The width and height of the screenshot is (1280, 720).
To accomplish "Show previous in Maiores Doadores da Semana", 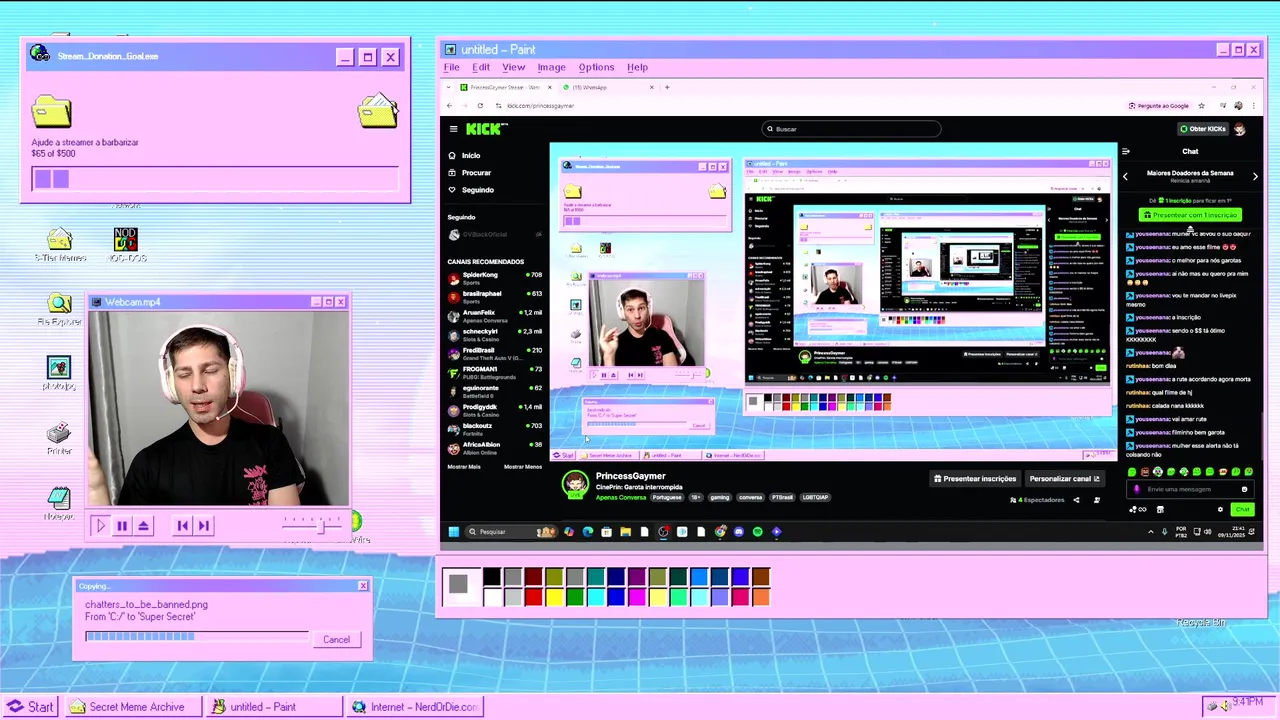I will pos(1125,177).
